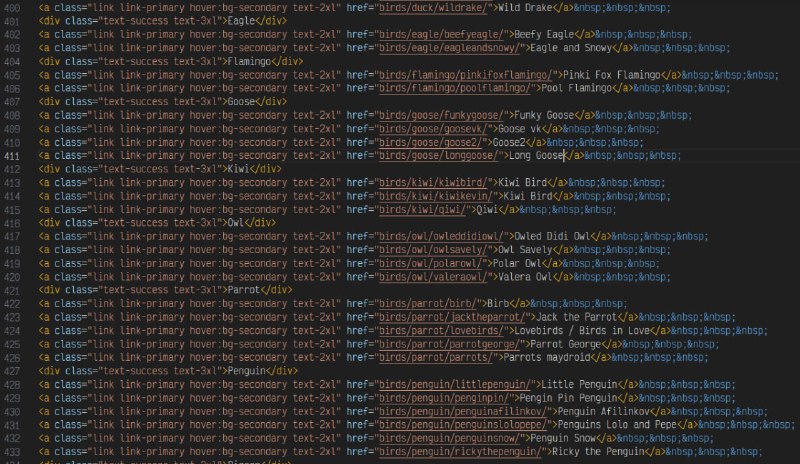Click line number 407 in the gutter
This screenshot has height=464, width=800.
click(x=12, y=102)
